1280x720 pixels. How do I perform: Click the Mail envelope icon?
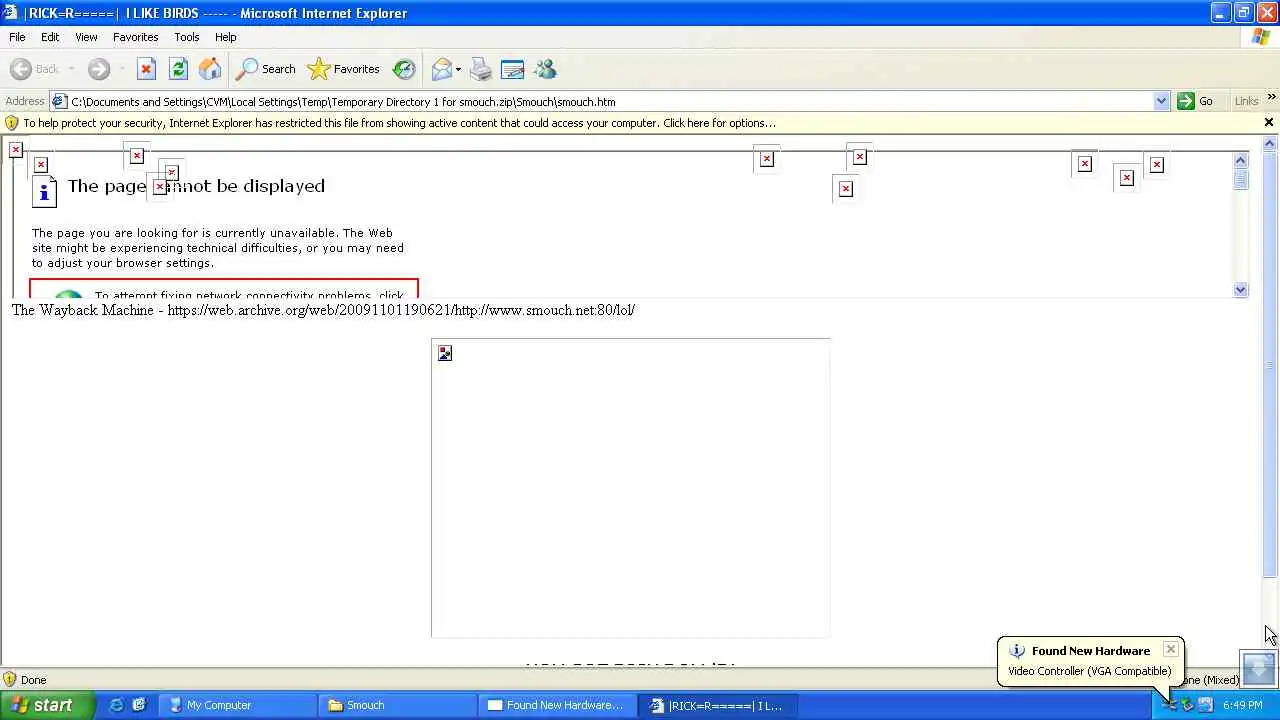click(441, 69)
